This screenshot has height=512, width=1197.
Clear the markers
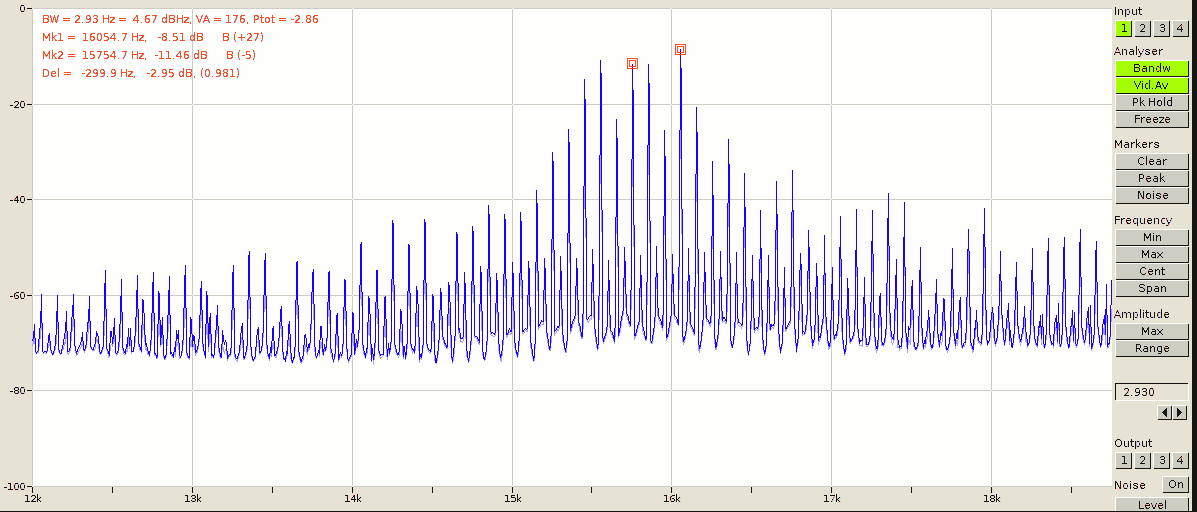click(1151, 161)
